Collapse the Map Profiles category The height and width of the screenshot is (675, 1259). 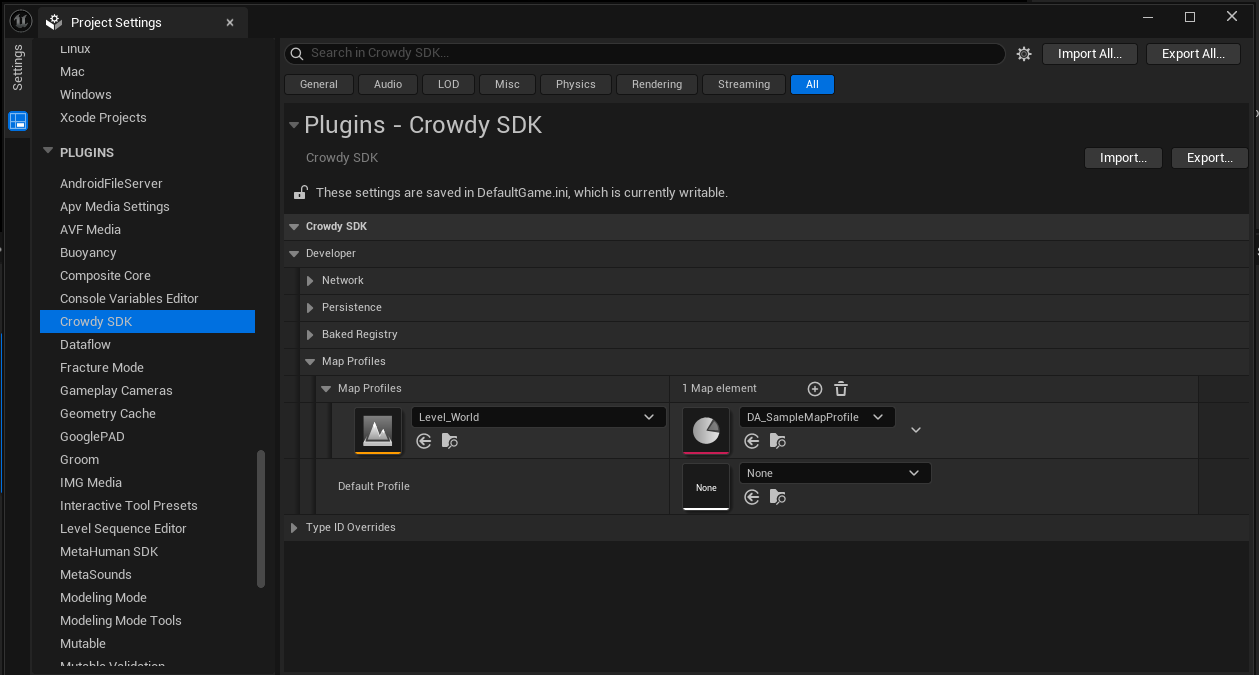(310, 362)
